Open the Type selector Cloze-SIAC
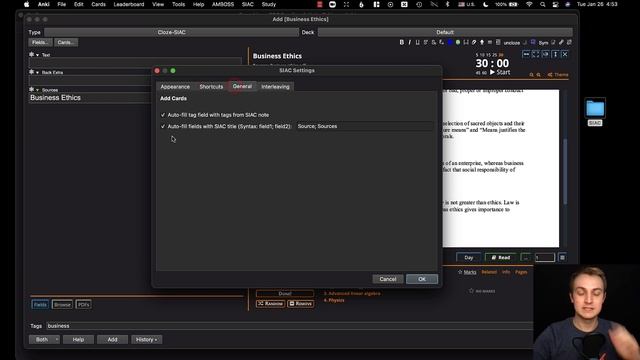Image resolution: width=640 pixels, height=360 pixels. coord(171,32)
